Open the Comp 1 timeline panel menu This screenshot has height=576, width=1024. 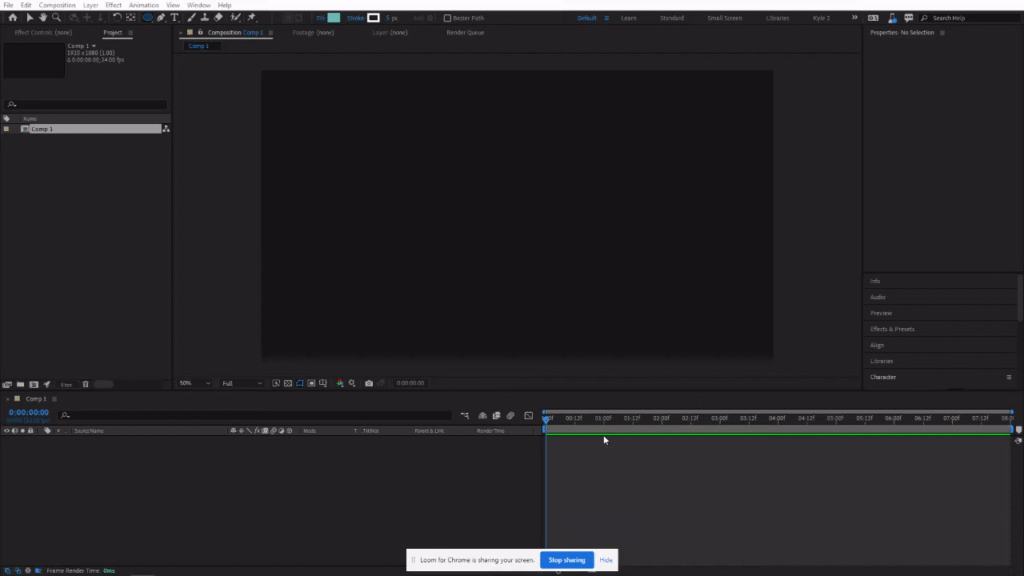coord(55,399)
